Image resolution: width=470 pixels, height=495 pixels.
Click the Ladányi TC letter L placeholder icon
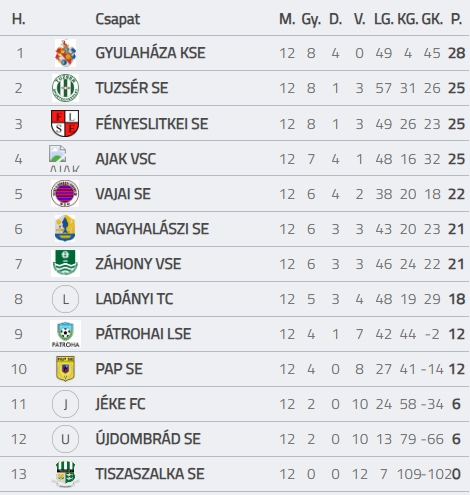click(x=65, y=299)
